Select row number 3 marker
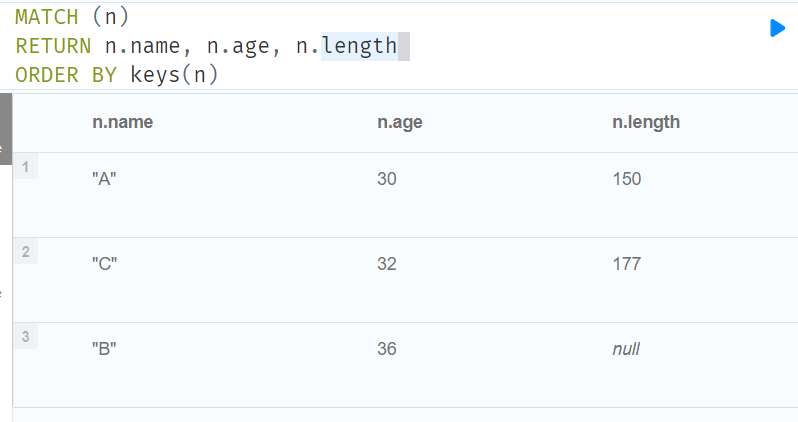798x422 pixels. click(x=26, y=336)
